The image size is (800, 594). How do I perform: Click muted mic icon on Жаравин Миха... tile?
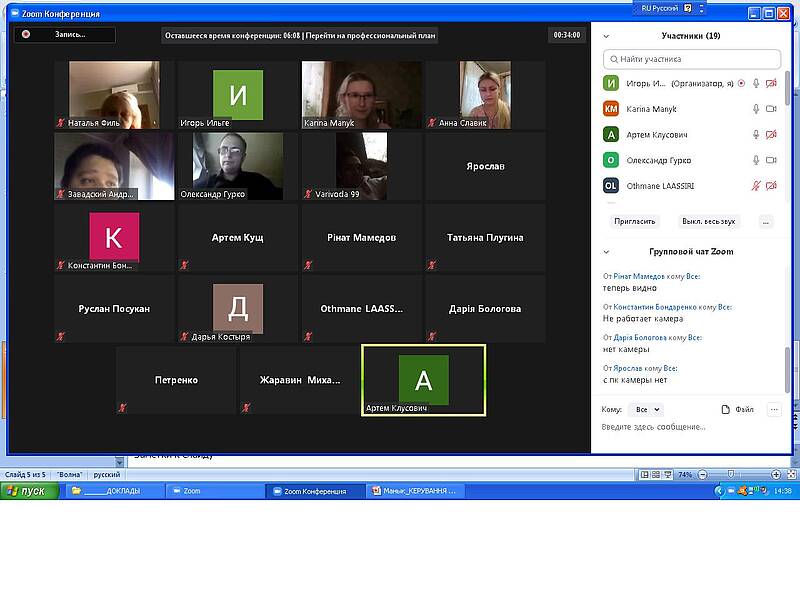point(246,408)
